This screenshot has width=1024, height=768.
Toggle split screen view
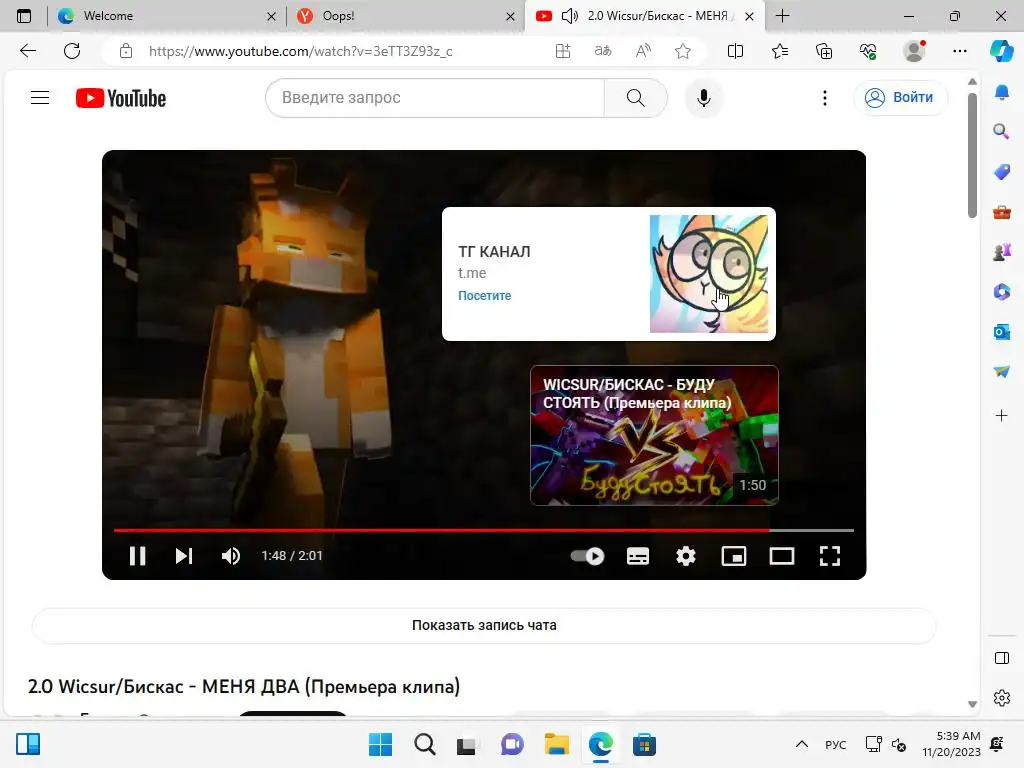click(x=735, y=51)
